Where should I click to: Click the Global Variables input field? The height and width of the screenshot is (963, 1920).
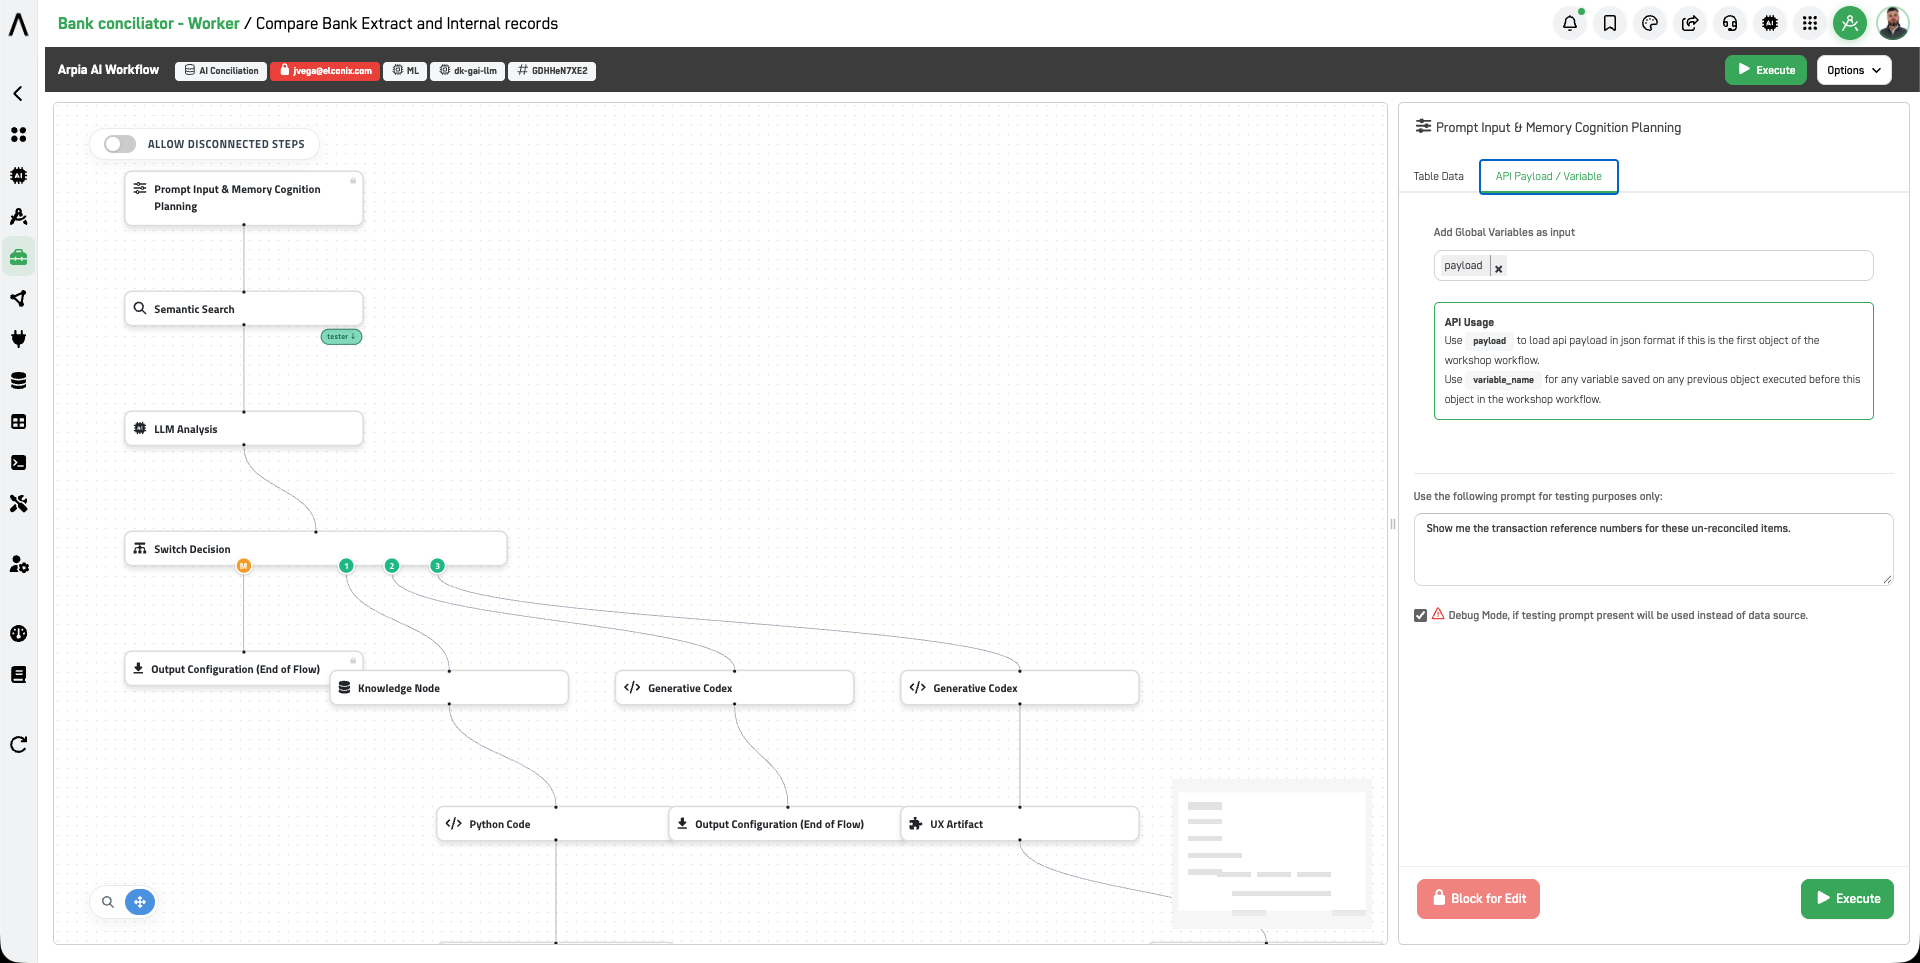point(1653,266)
